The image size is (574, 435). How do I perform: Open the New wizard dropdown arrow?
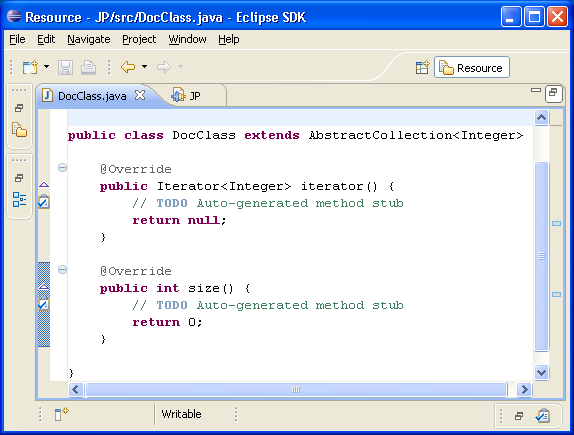[x=46, y=67]
